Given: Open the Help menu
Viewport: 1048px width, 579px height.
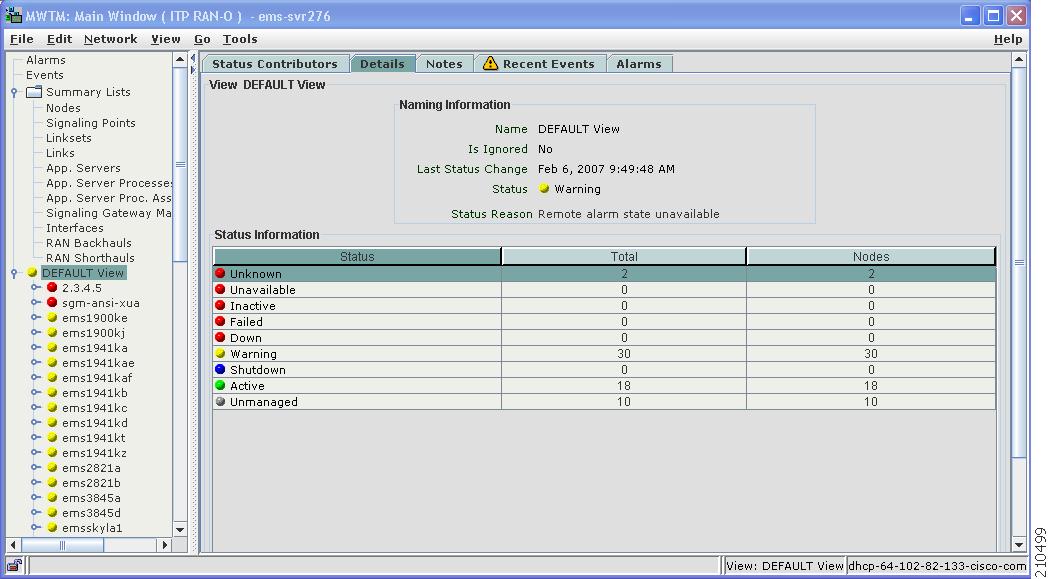Looking at the screenshot, I should click(1007, 39).
